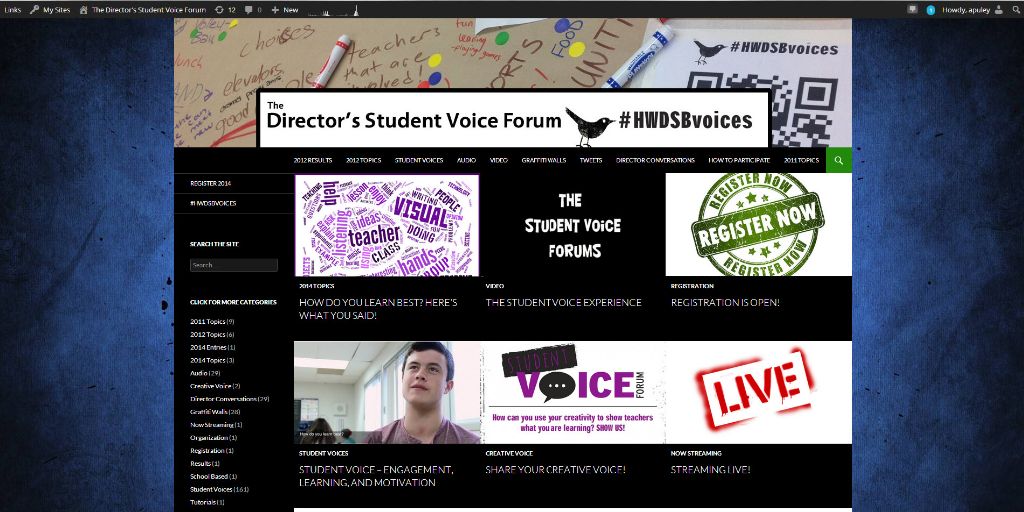Click Register 2014 sidebar link
The height and width of the screenshot is (512, 1024).
click(210, 184)
